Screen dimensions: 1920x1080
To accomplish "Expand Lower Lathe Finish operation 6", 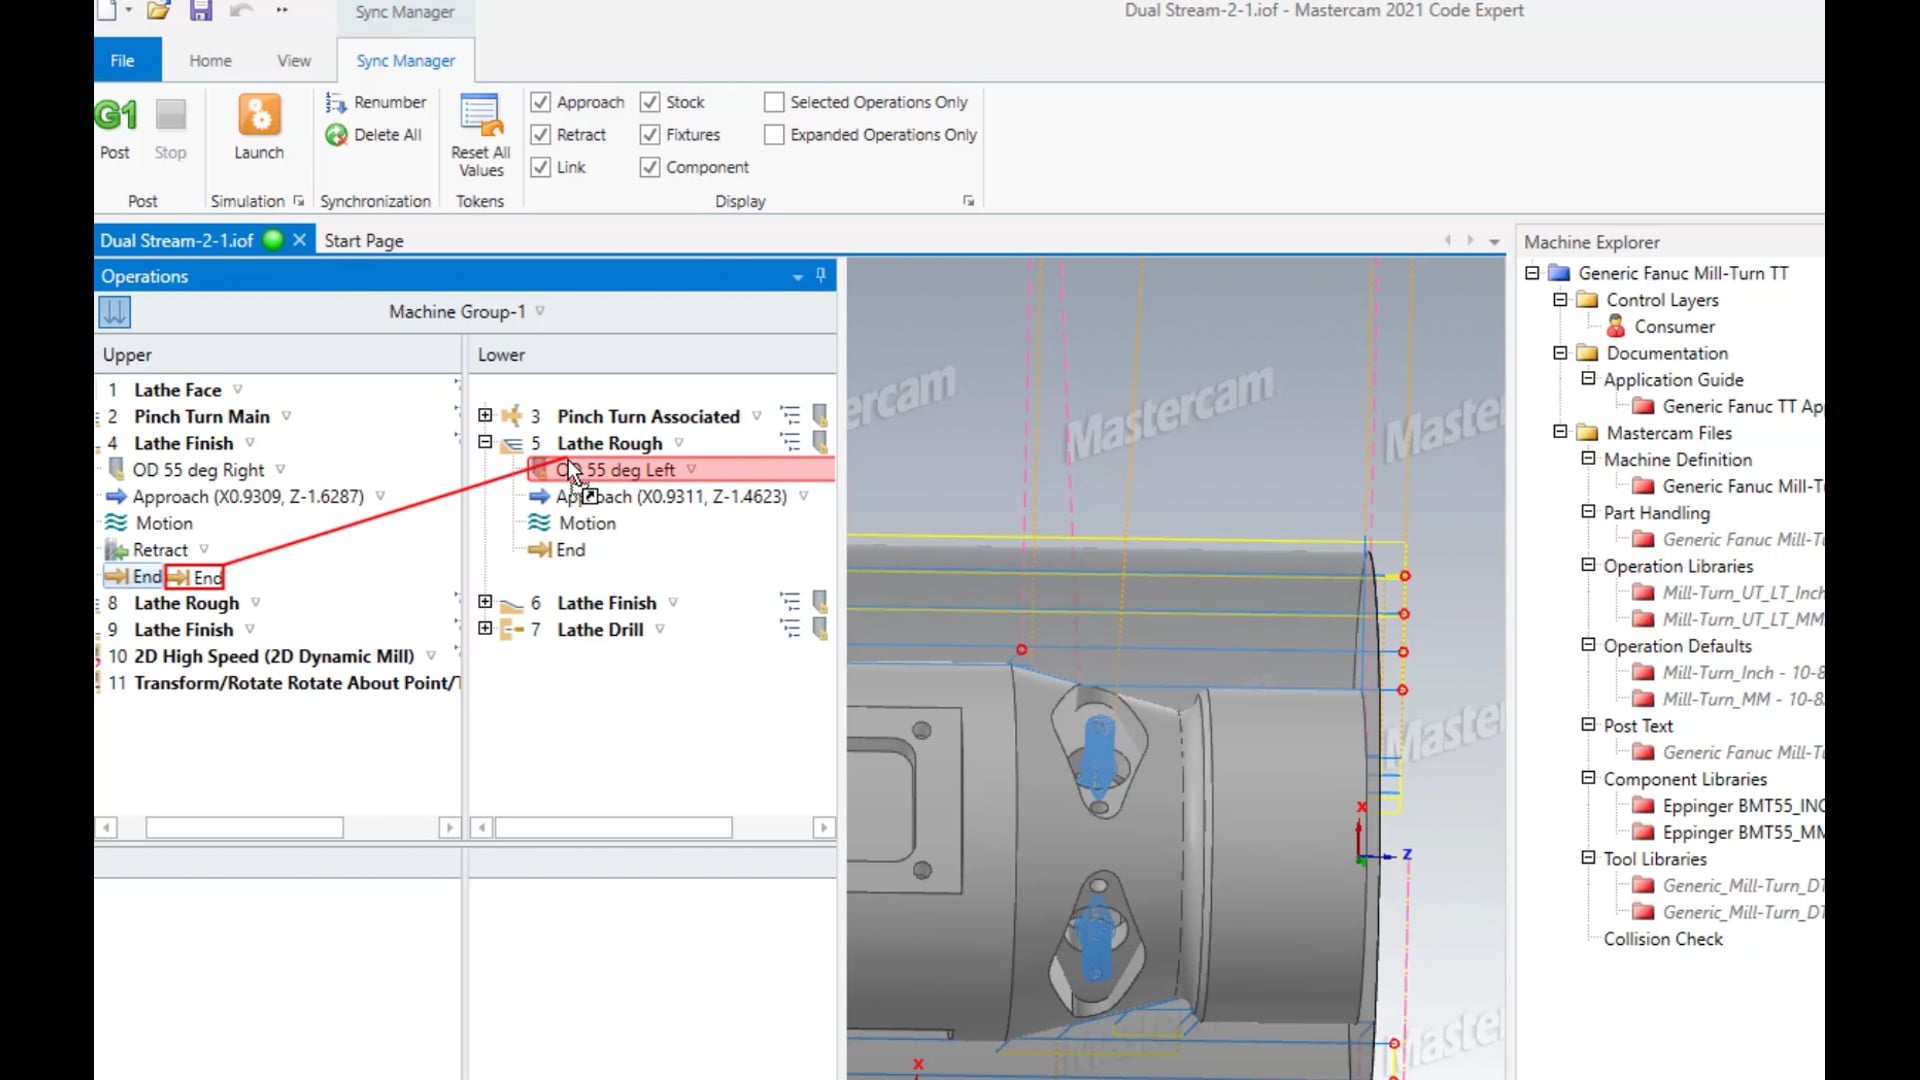I will point(485,601).
